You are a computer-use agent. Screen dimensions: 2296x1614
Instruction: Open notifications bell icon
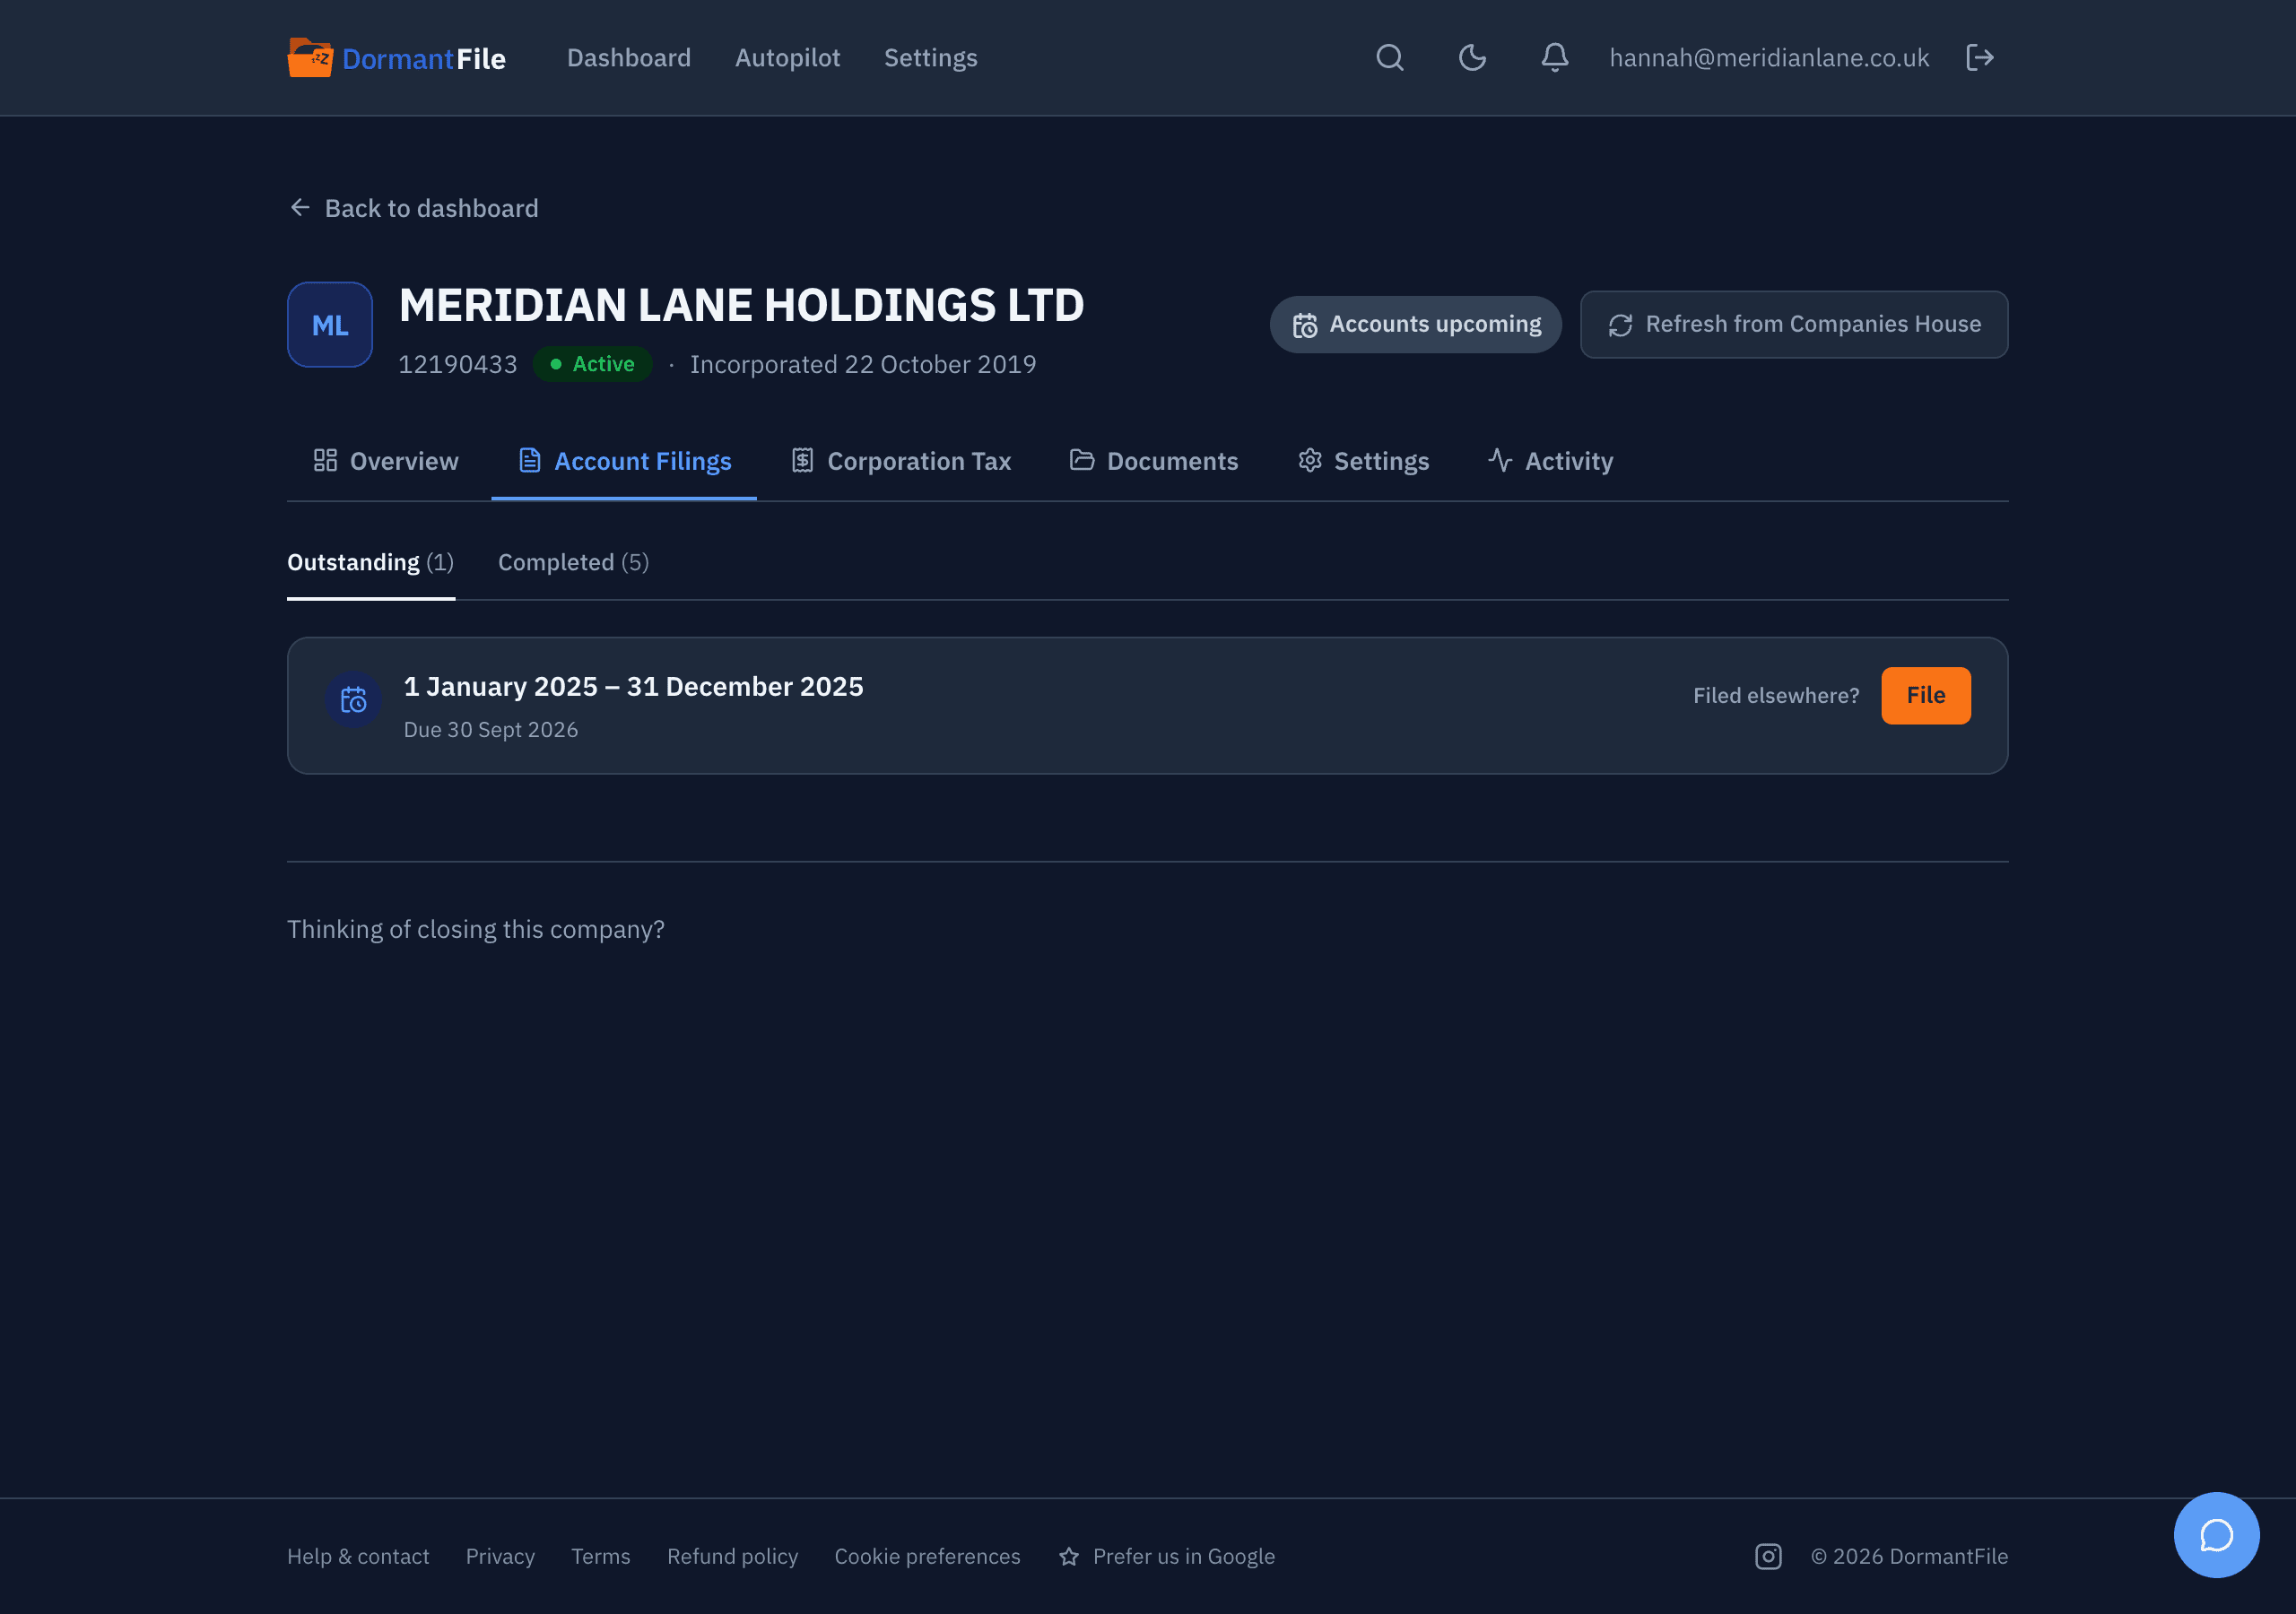tap(1554, 58)
